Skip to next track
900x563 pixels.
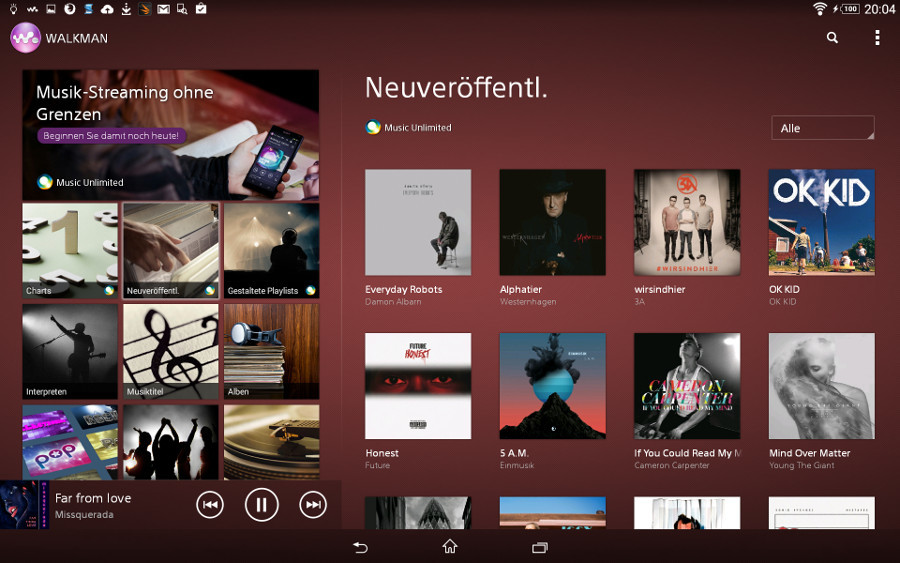click(x=313, y=505)
